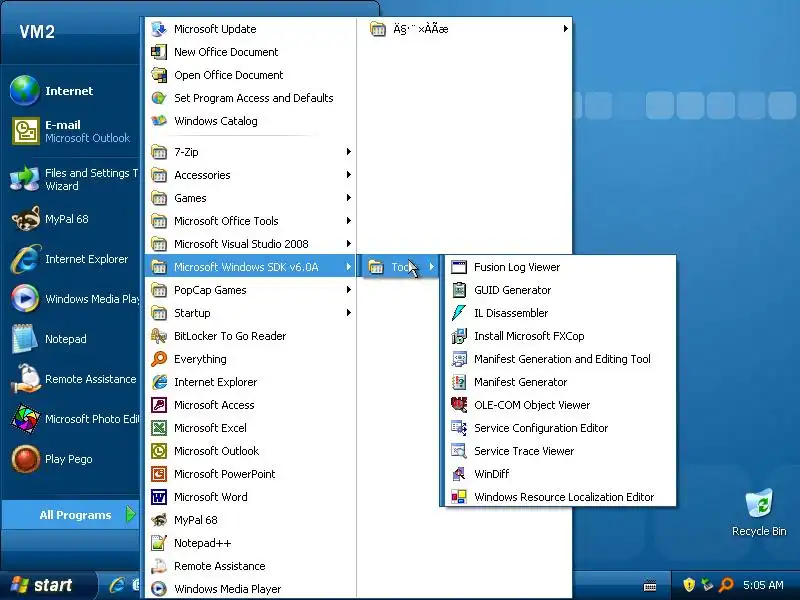Expand the Accessories submenu arrow
The height and width of the screenshot is (600, 800).
pyautogui.click(x=348, y=174)
